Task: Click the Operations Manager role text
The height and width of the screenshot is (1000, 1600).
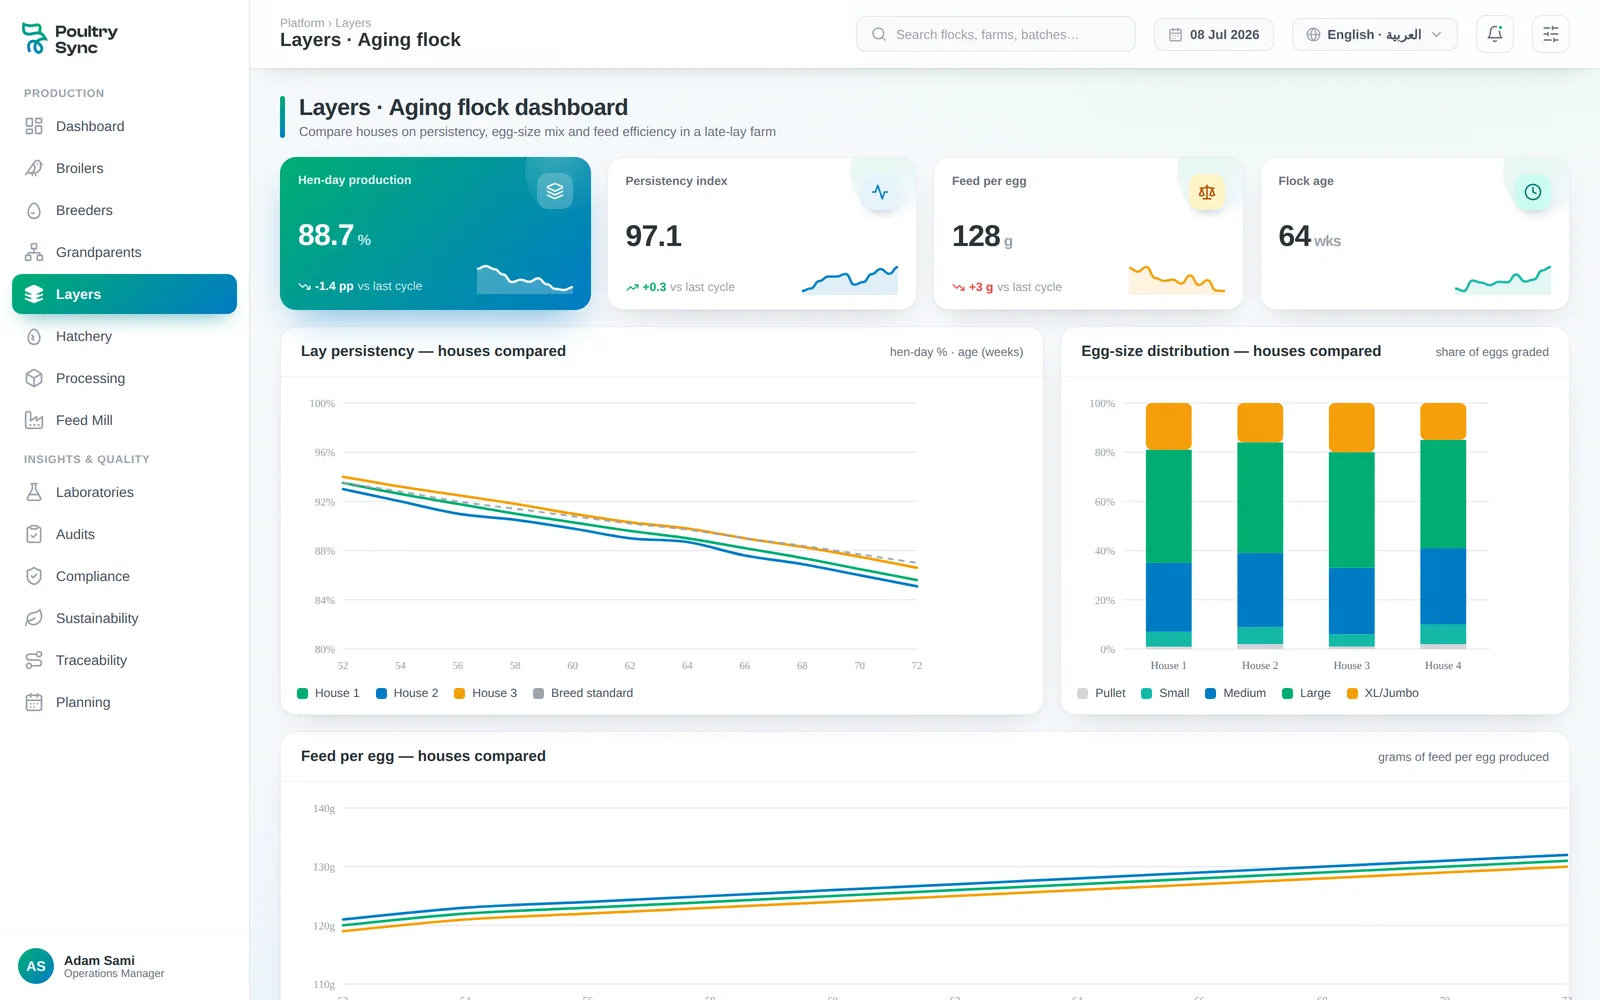Action: 114,974
